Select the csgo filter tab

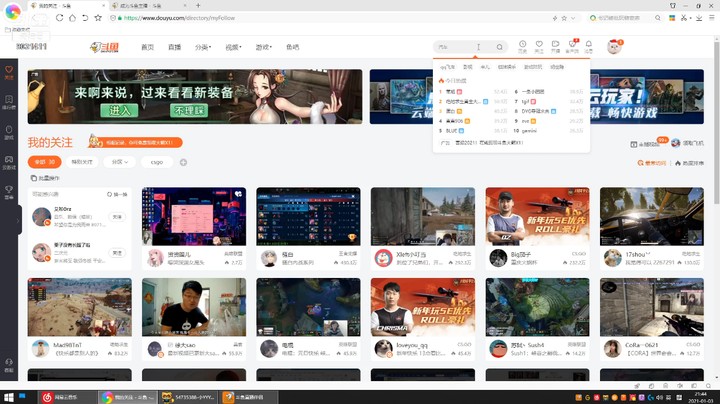(x=157, y=162)
